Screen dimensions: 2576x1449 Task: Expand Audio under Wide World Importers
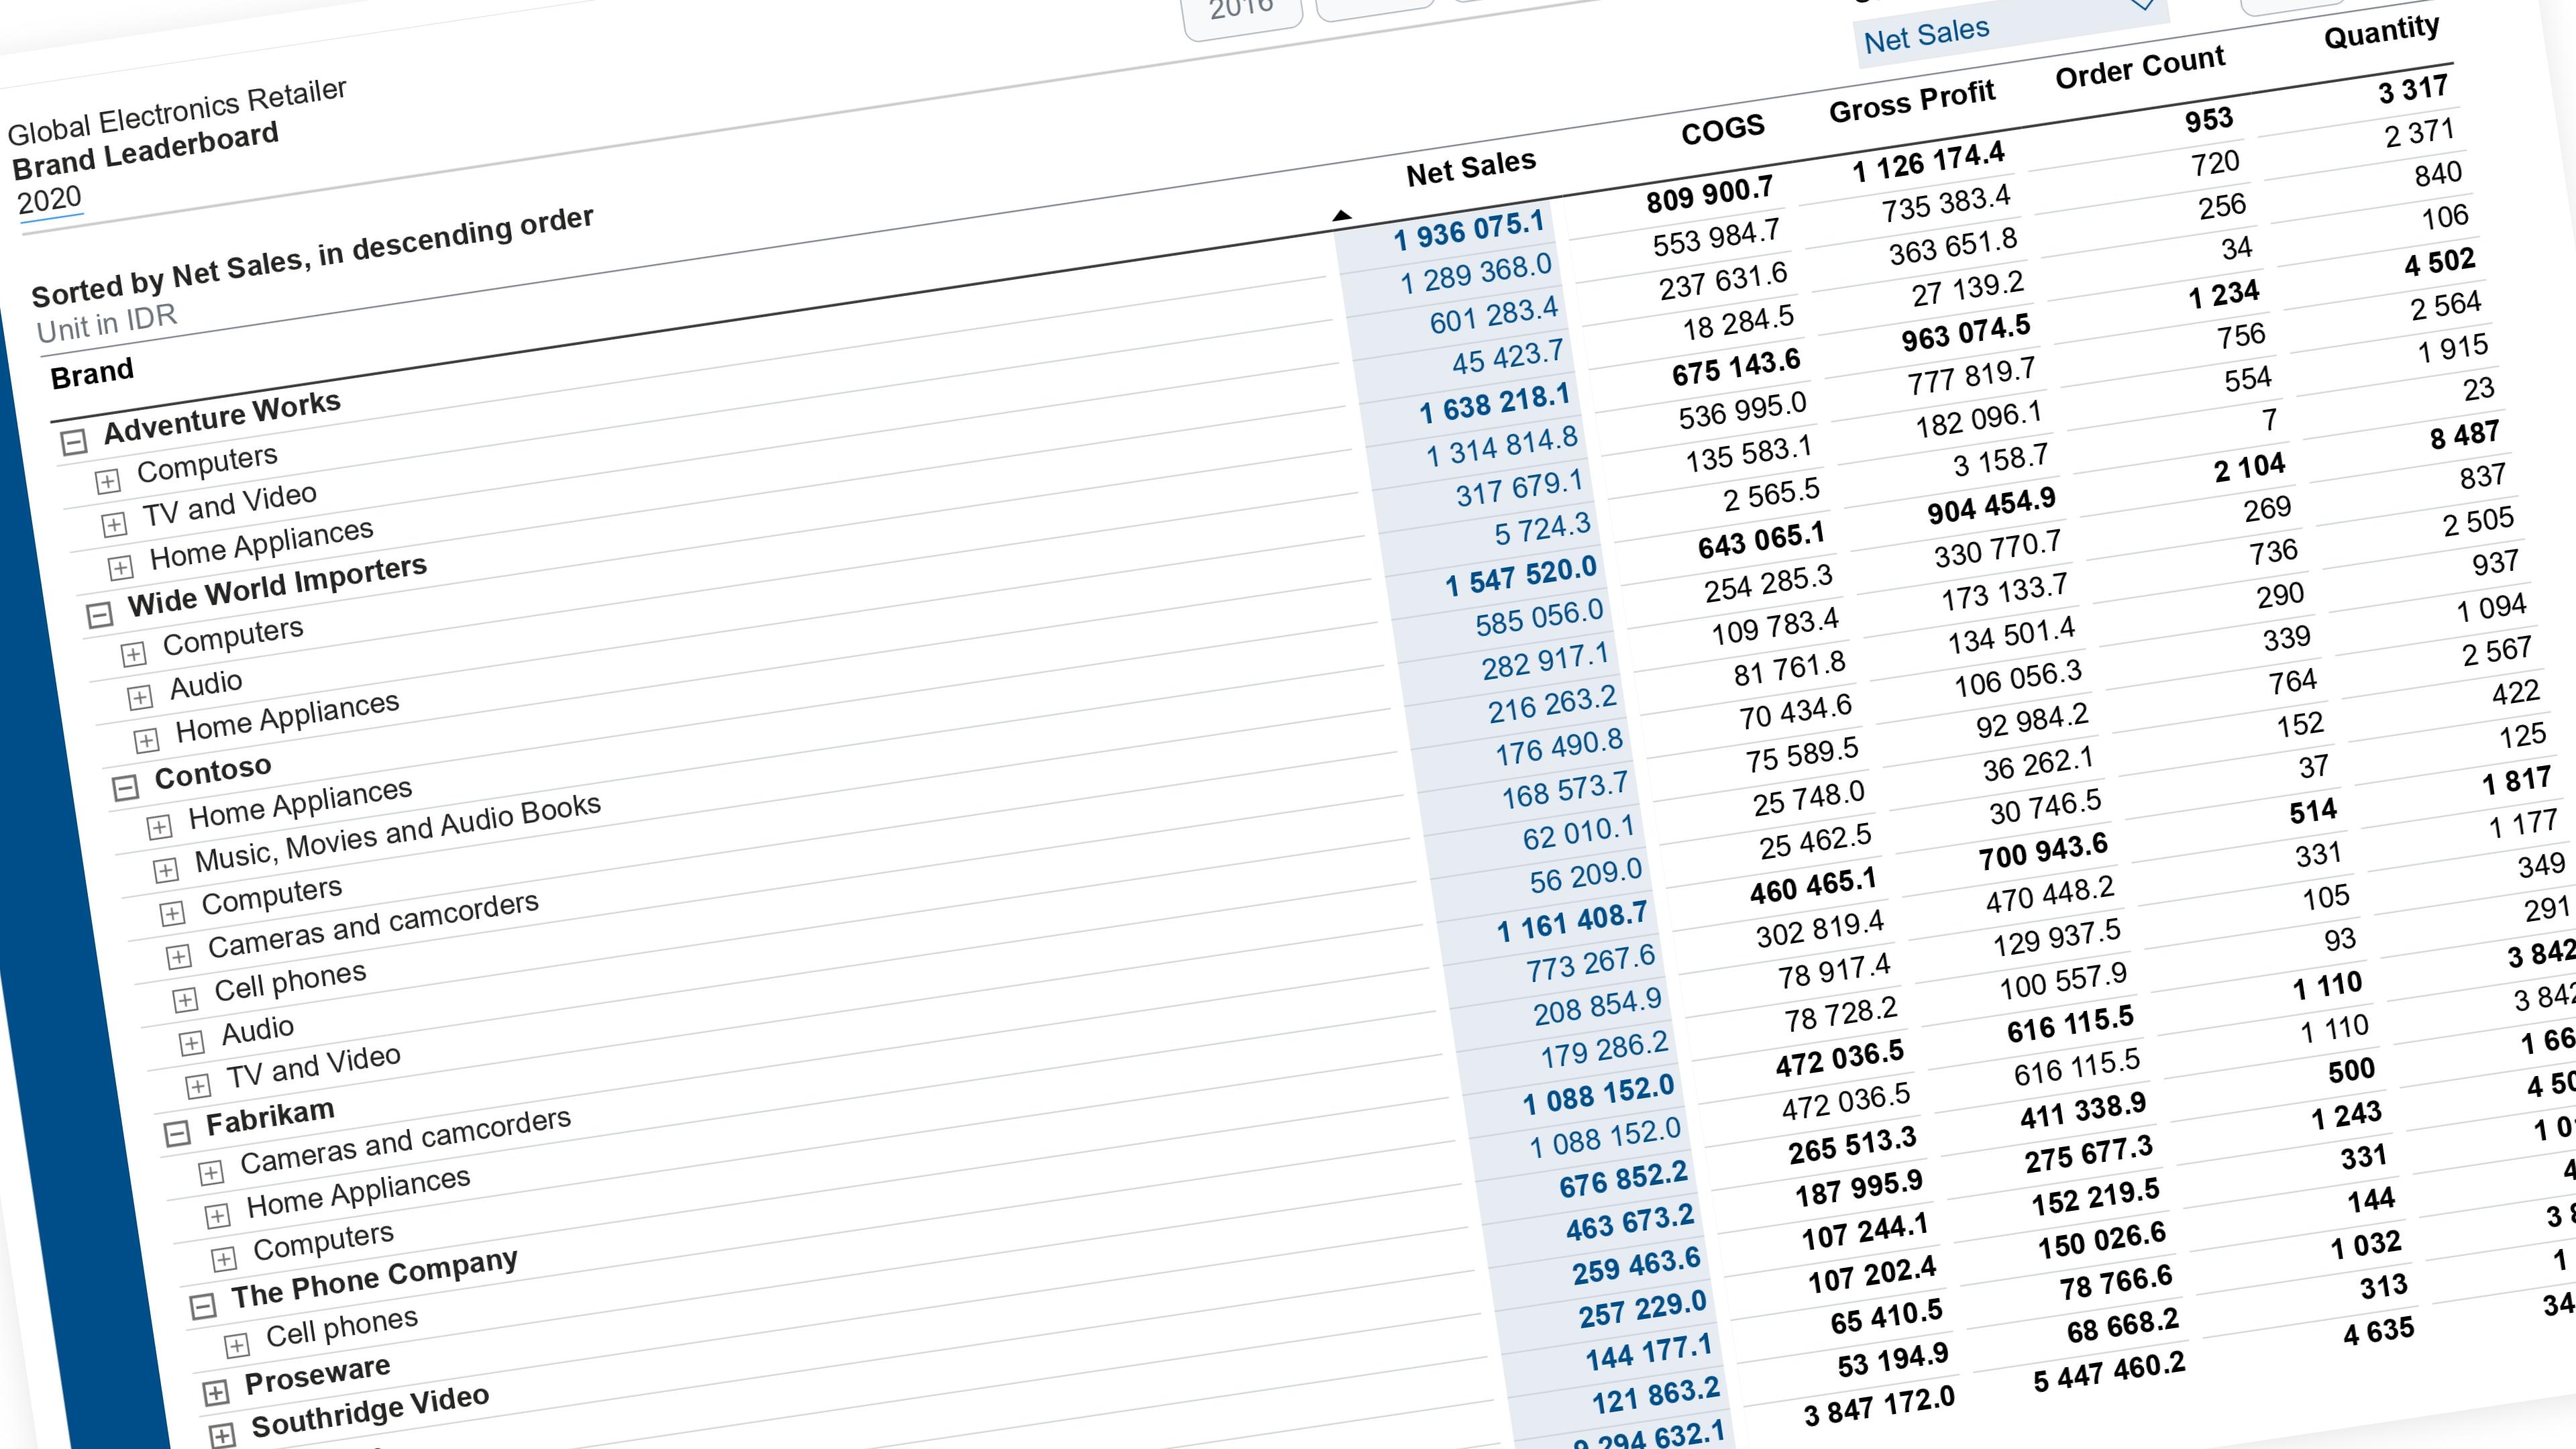[x=140, y=697]
